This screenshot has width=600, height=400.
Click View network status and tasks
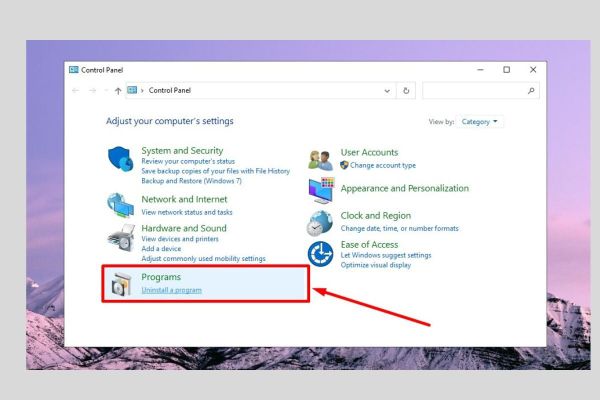click(x=187, y=212)
